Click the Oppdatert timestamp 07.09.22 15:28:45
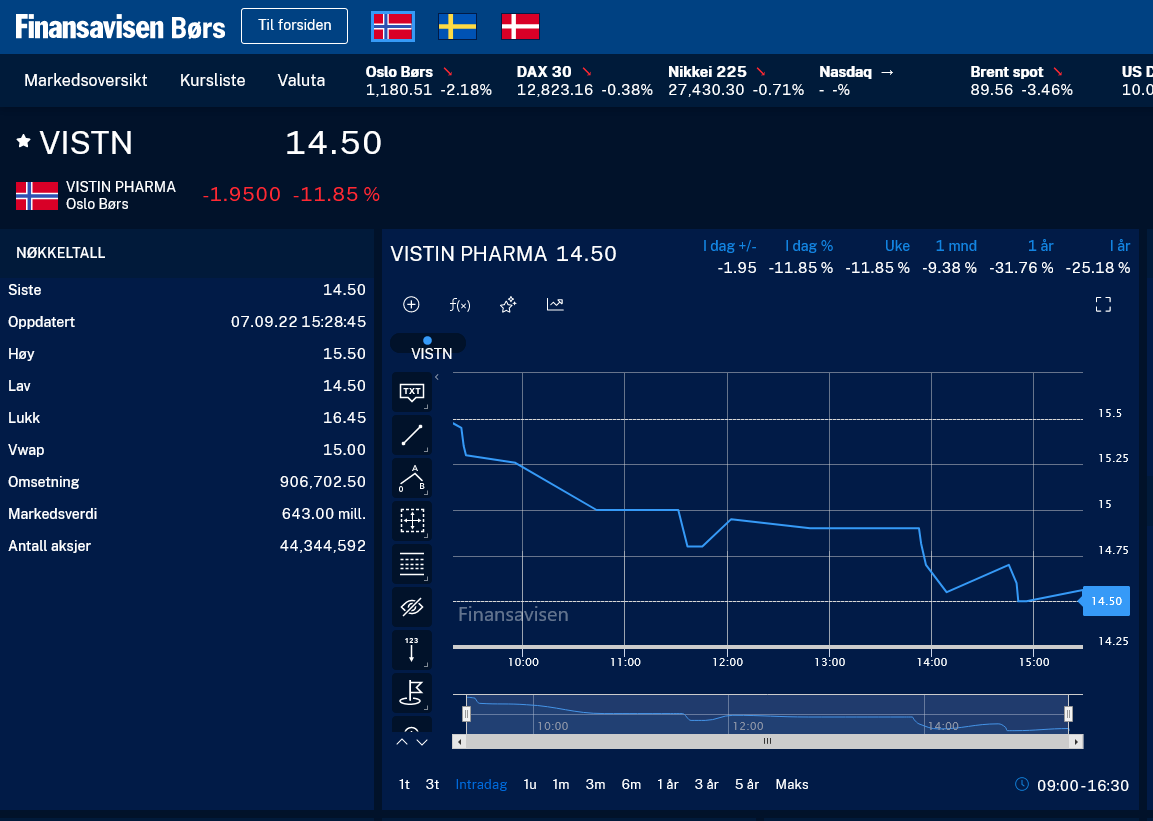Screen dimensions: 1153x821 (x=298, y=322)
